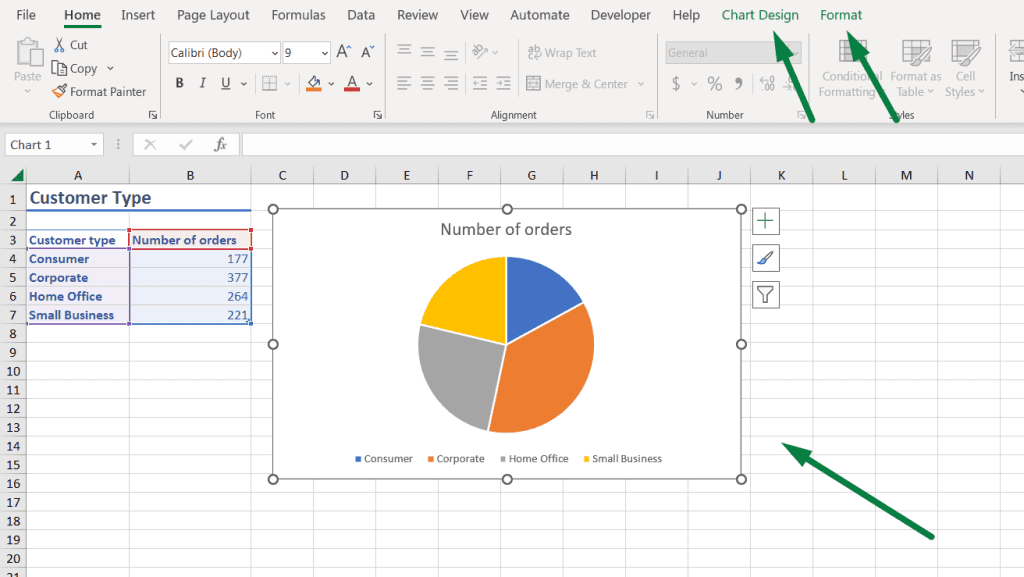
Task: Toggle bold formatting
Action: 179,83
